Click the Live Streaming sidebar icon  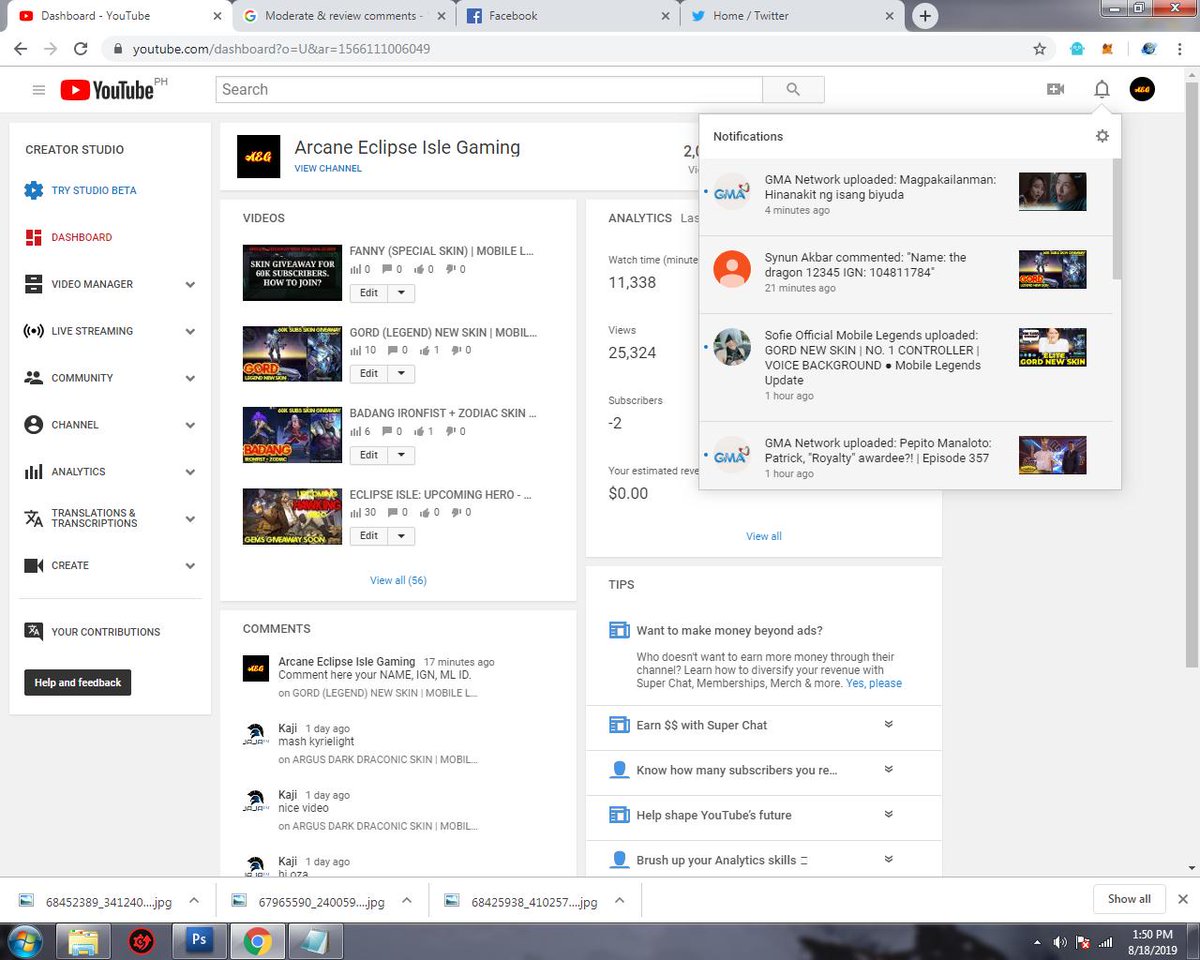(34, 331)
